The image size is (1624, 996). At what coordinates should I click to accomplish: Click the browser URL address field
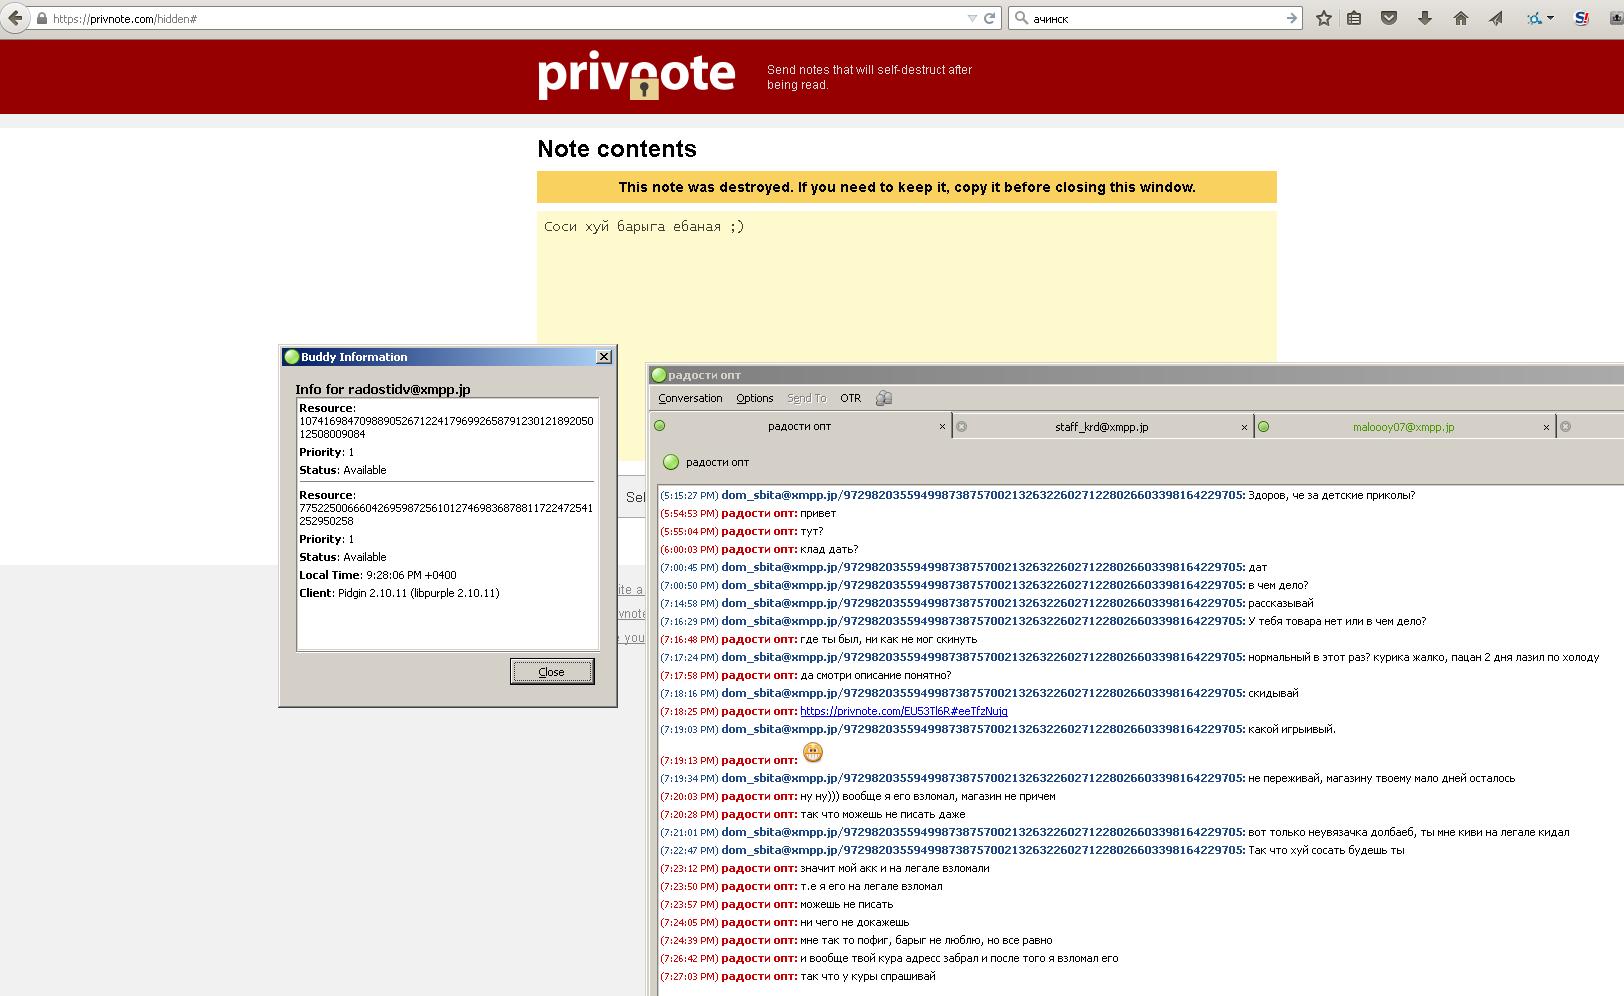500,18
